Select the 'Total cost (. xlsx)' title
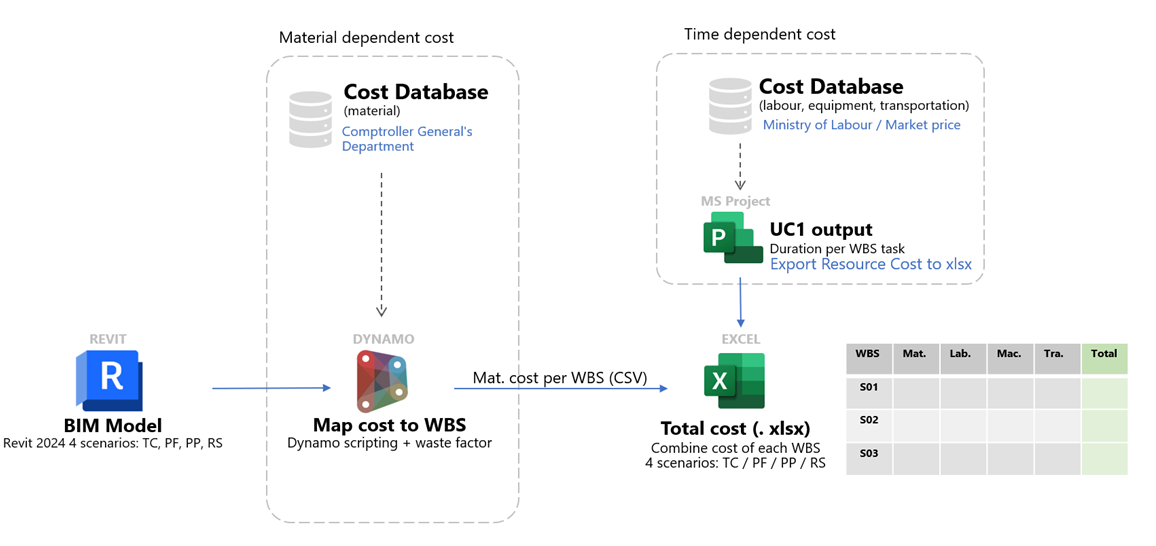1156x546 pixels. point(734,429)
